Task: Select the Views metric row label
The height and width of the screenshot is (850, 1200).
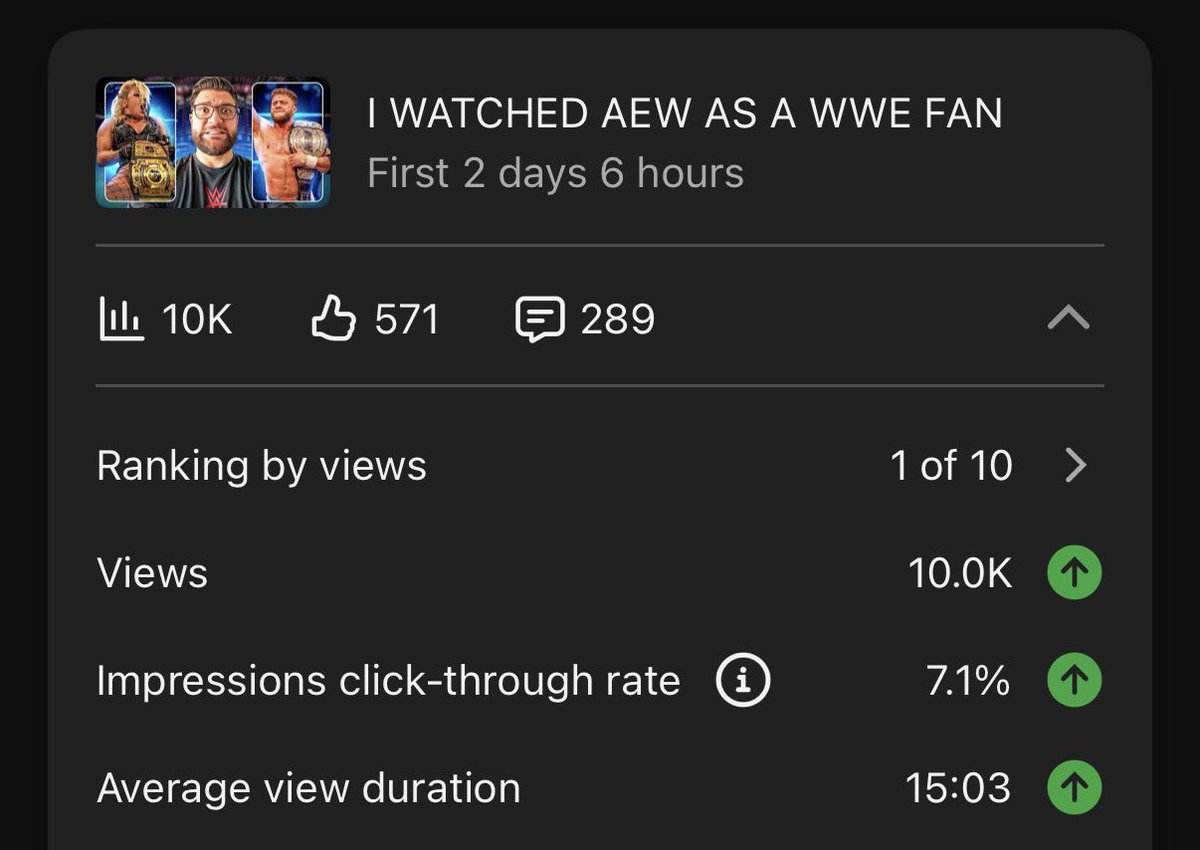Action: tap(152, 573)
